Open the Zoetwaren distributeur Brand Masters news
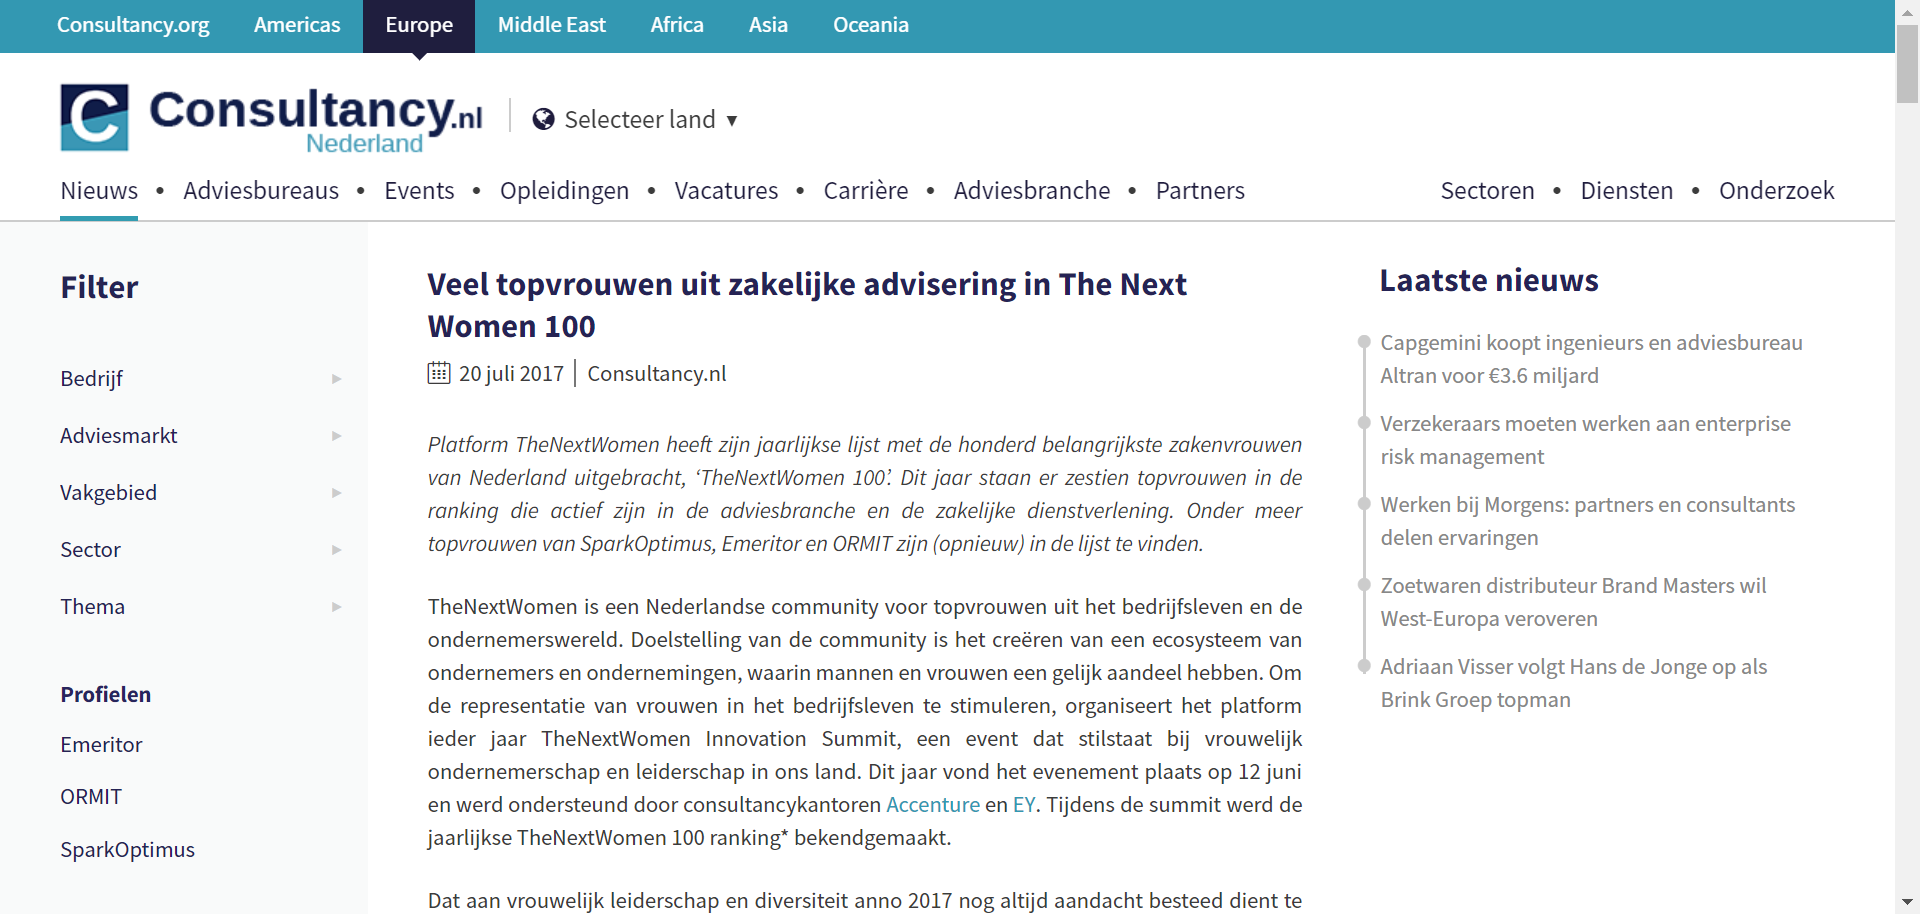This screenshot has height=914, width=1920. 1573,602
